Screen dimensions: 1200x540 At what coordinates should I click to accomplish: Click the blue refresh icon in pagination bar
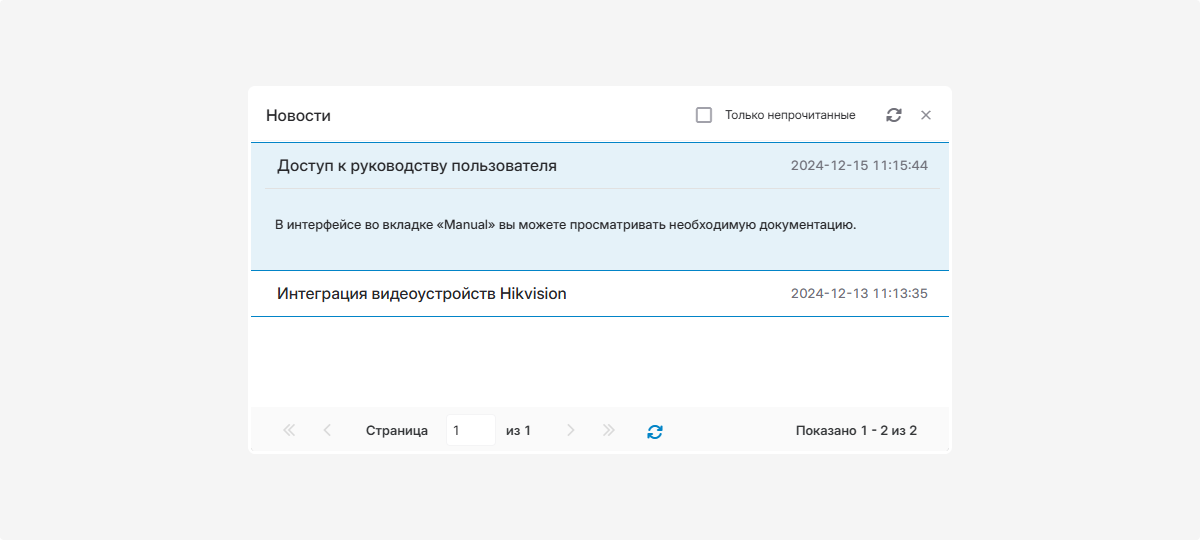click(655, 431)
